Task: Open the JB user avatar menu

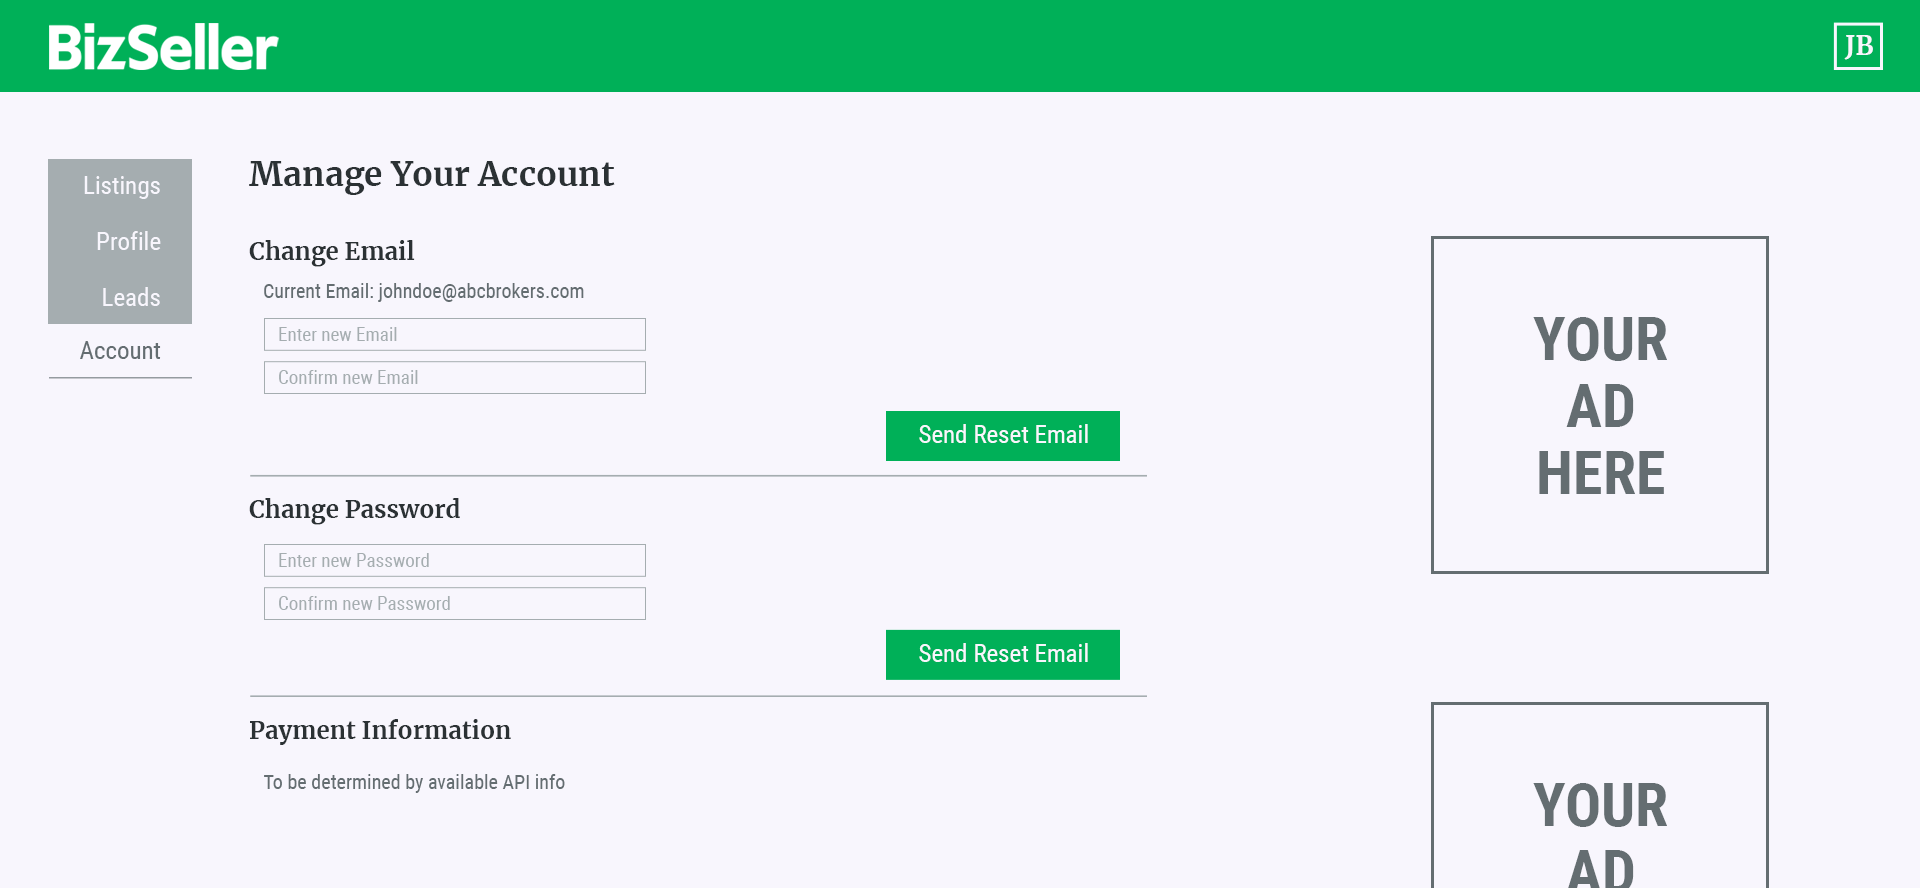Action: pos(1858,46)
